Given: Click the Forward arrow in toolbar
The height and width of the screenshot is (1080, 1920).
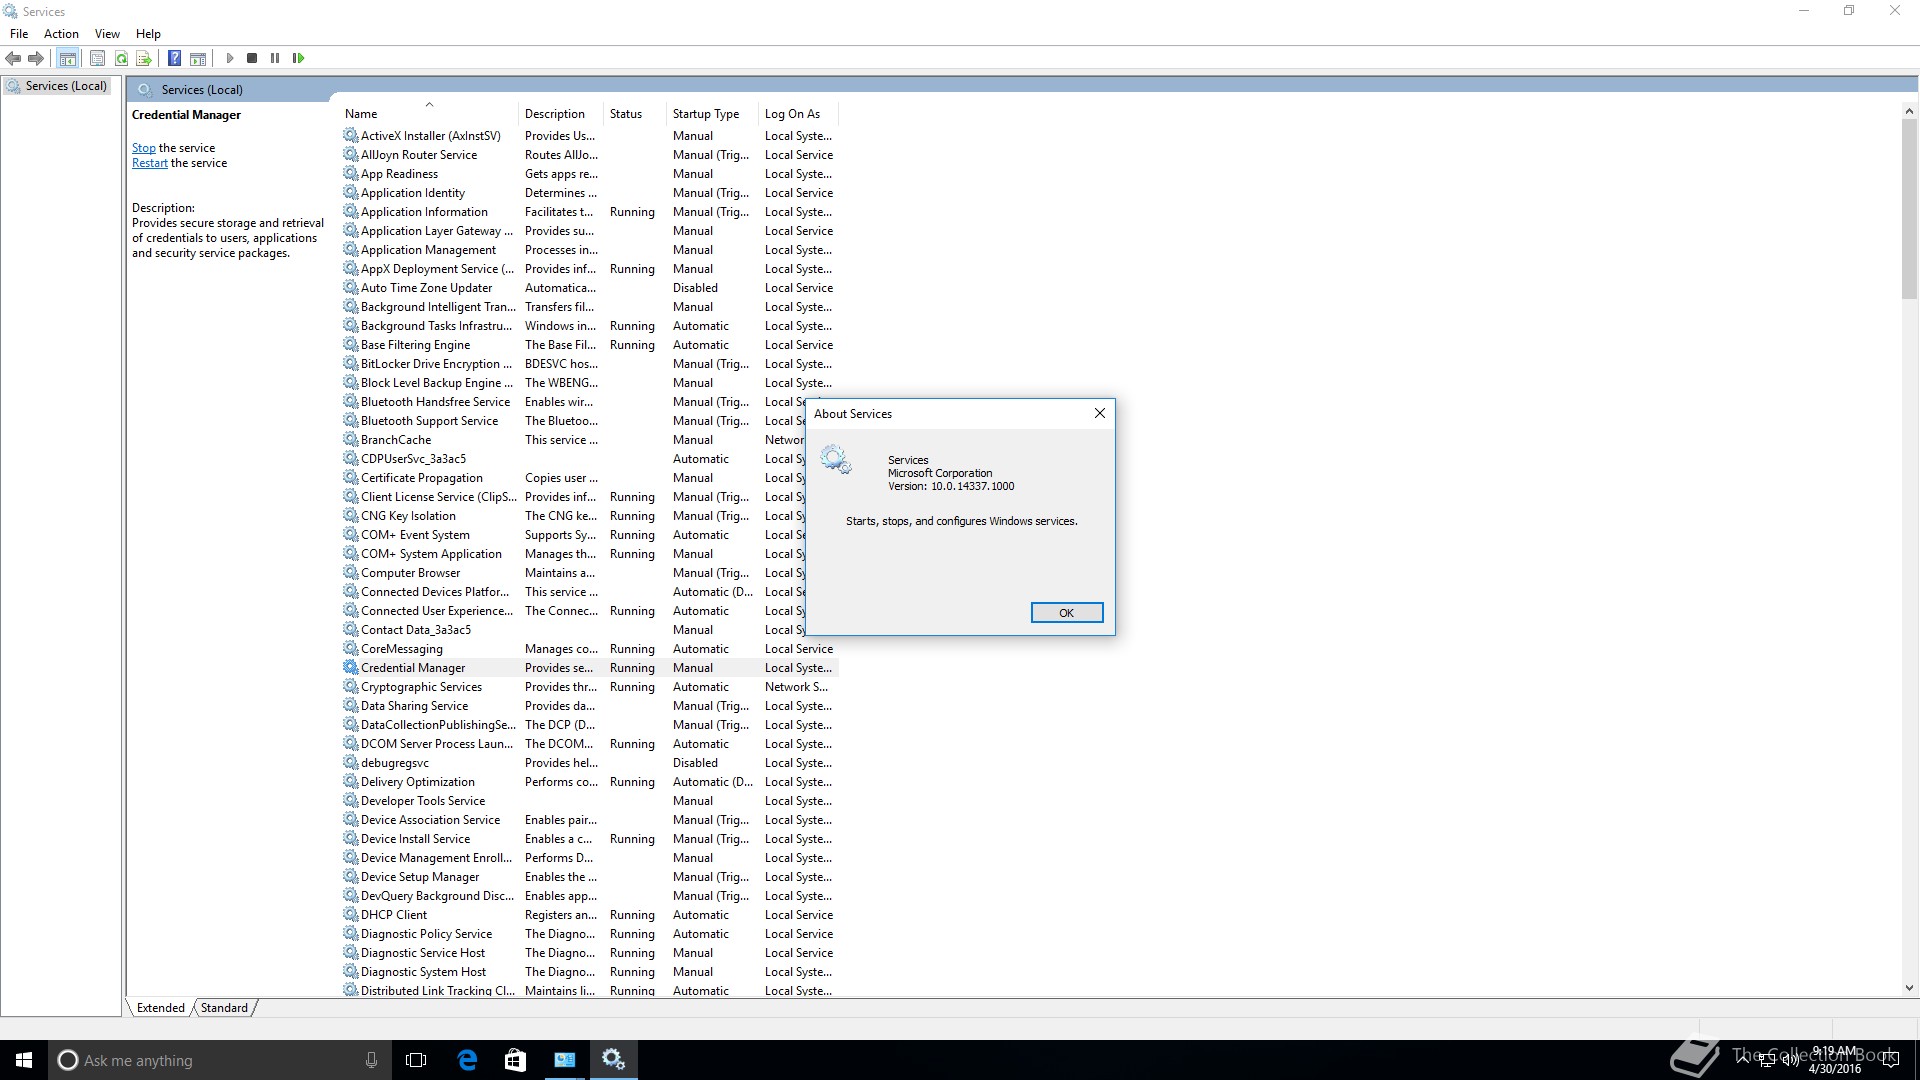Looking at the screenshot, I should pos(36,58).
